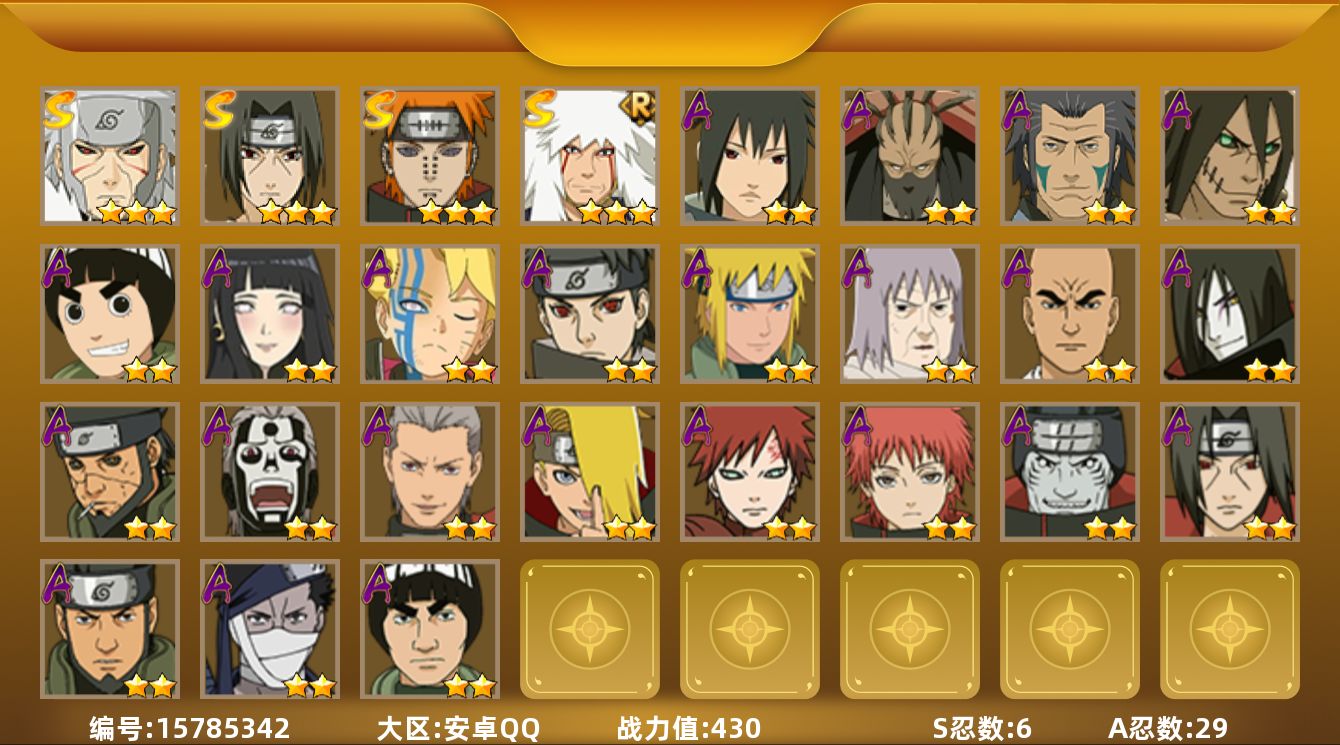Select the S-rank orange-haired pierced-face ninja card

(x=430, y=155)
